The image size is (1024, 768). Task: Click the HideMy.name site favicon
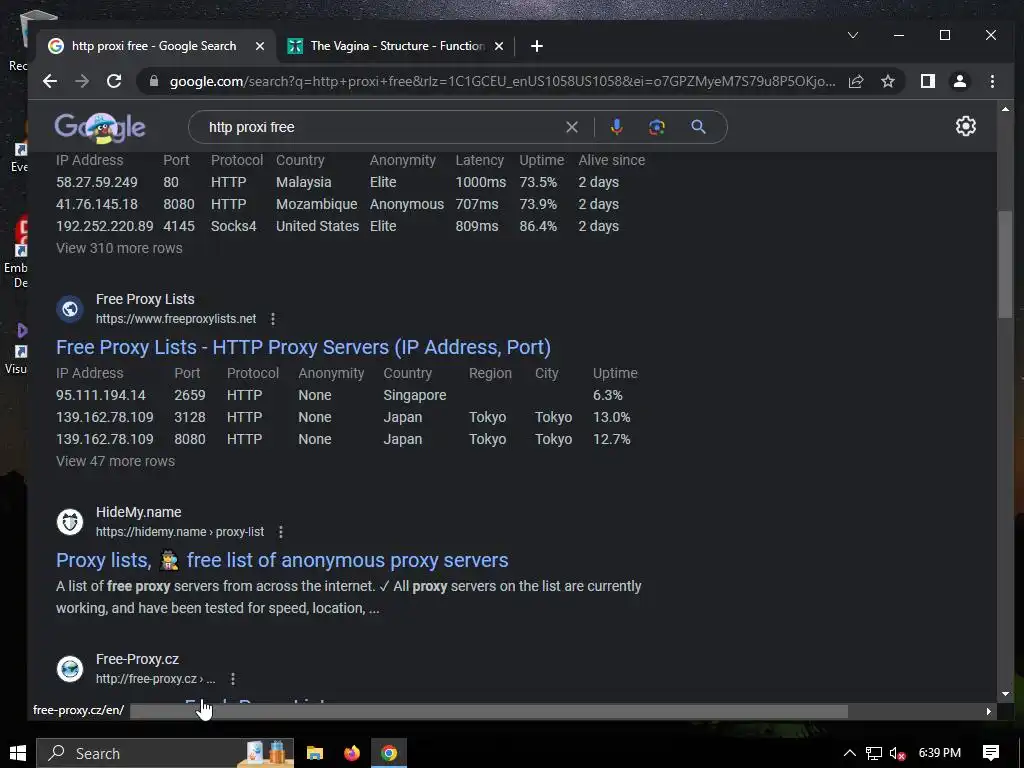pos(70,521)
